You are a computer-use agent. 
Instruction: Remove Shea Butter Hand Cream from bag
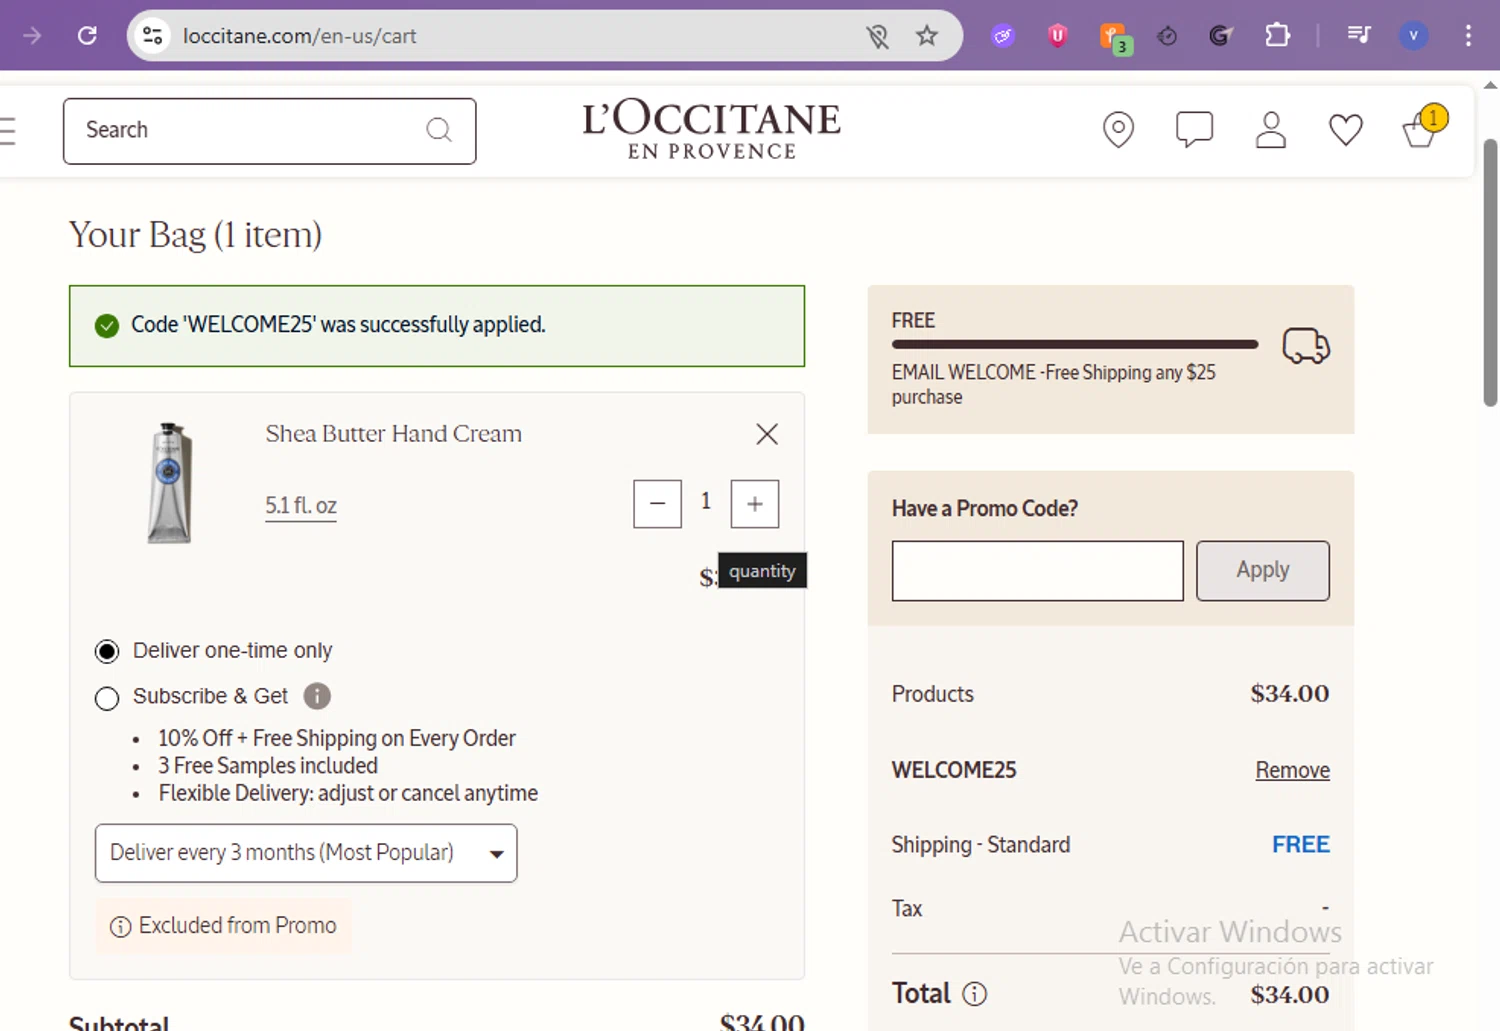767,434
